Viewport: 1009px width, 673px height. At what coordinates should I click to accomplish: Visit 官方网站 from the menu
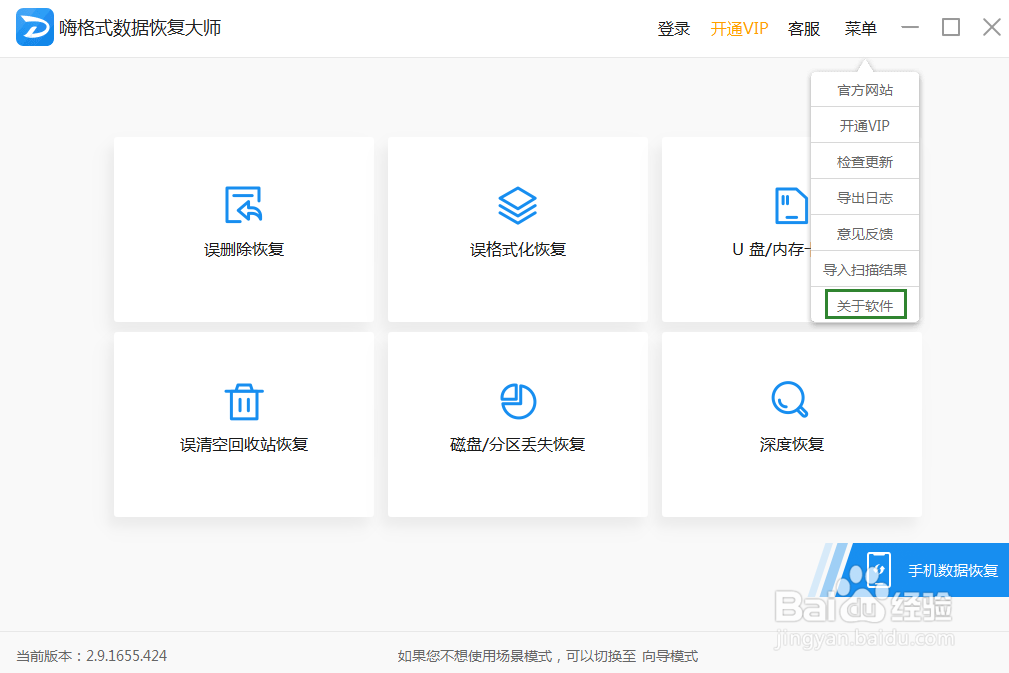[864, 88]
